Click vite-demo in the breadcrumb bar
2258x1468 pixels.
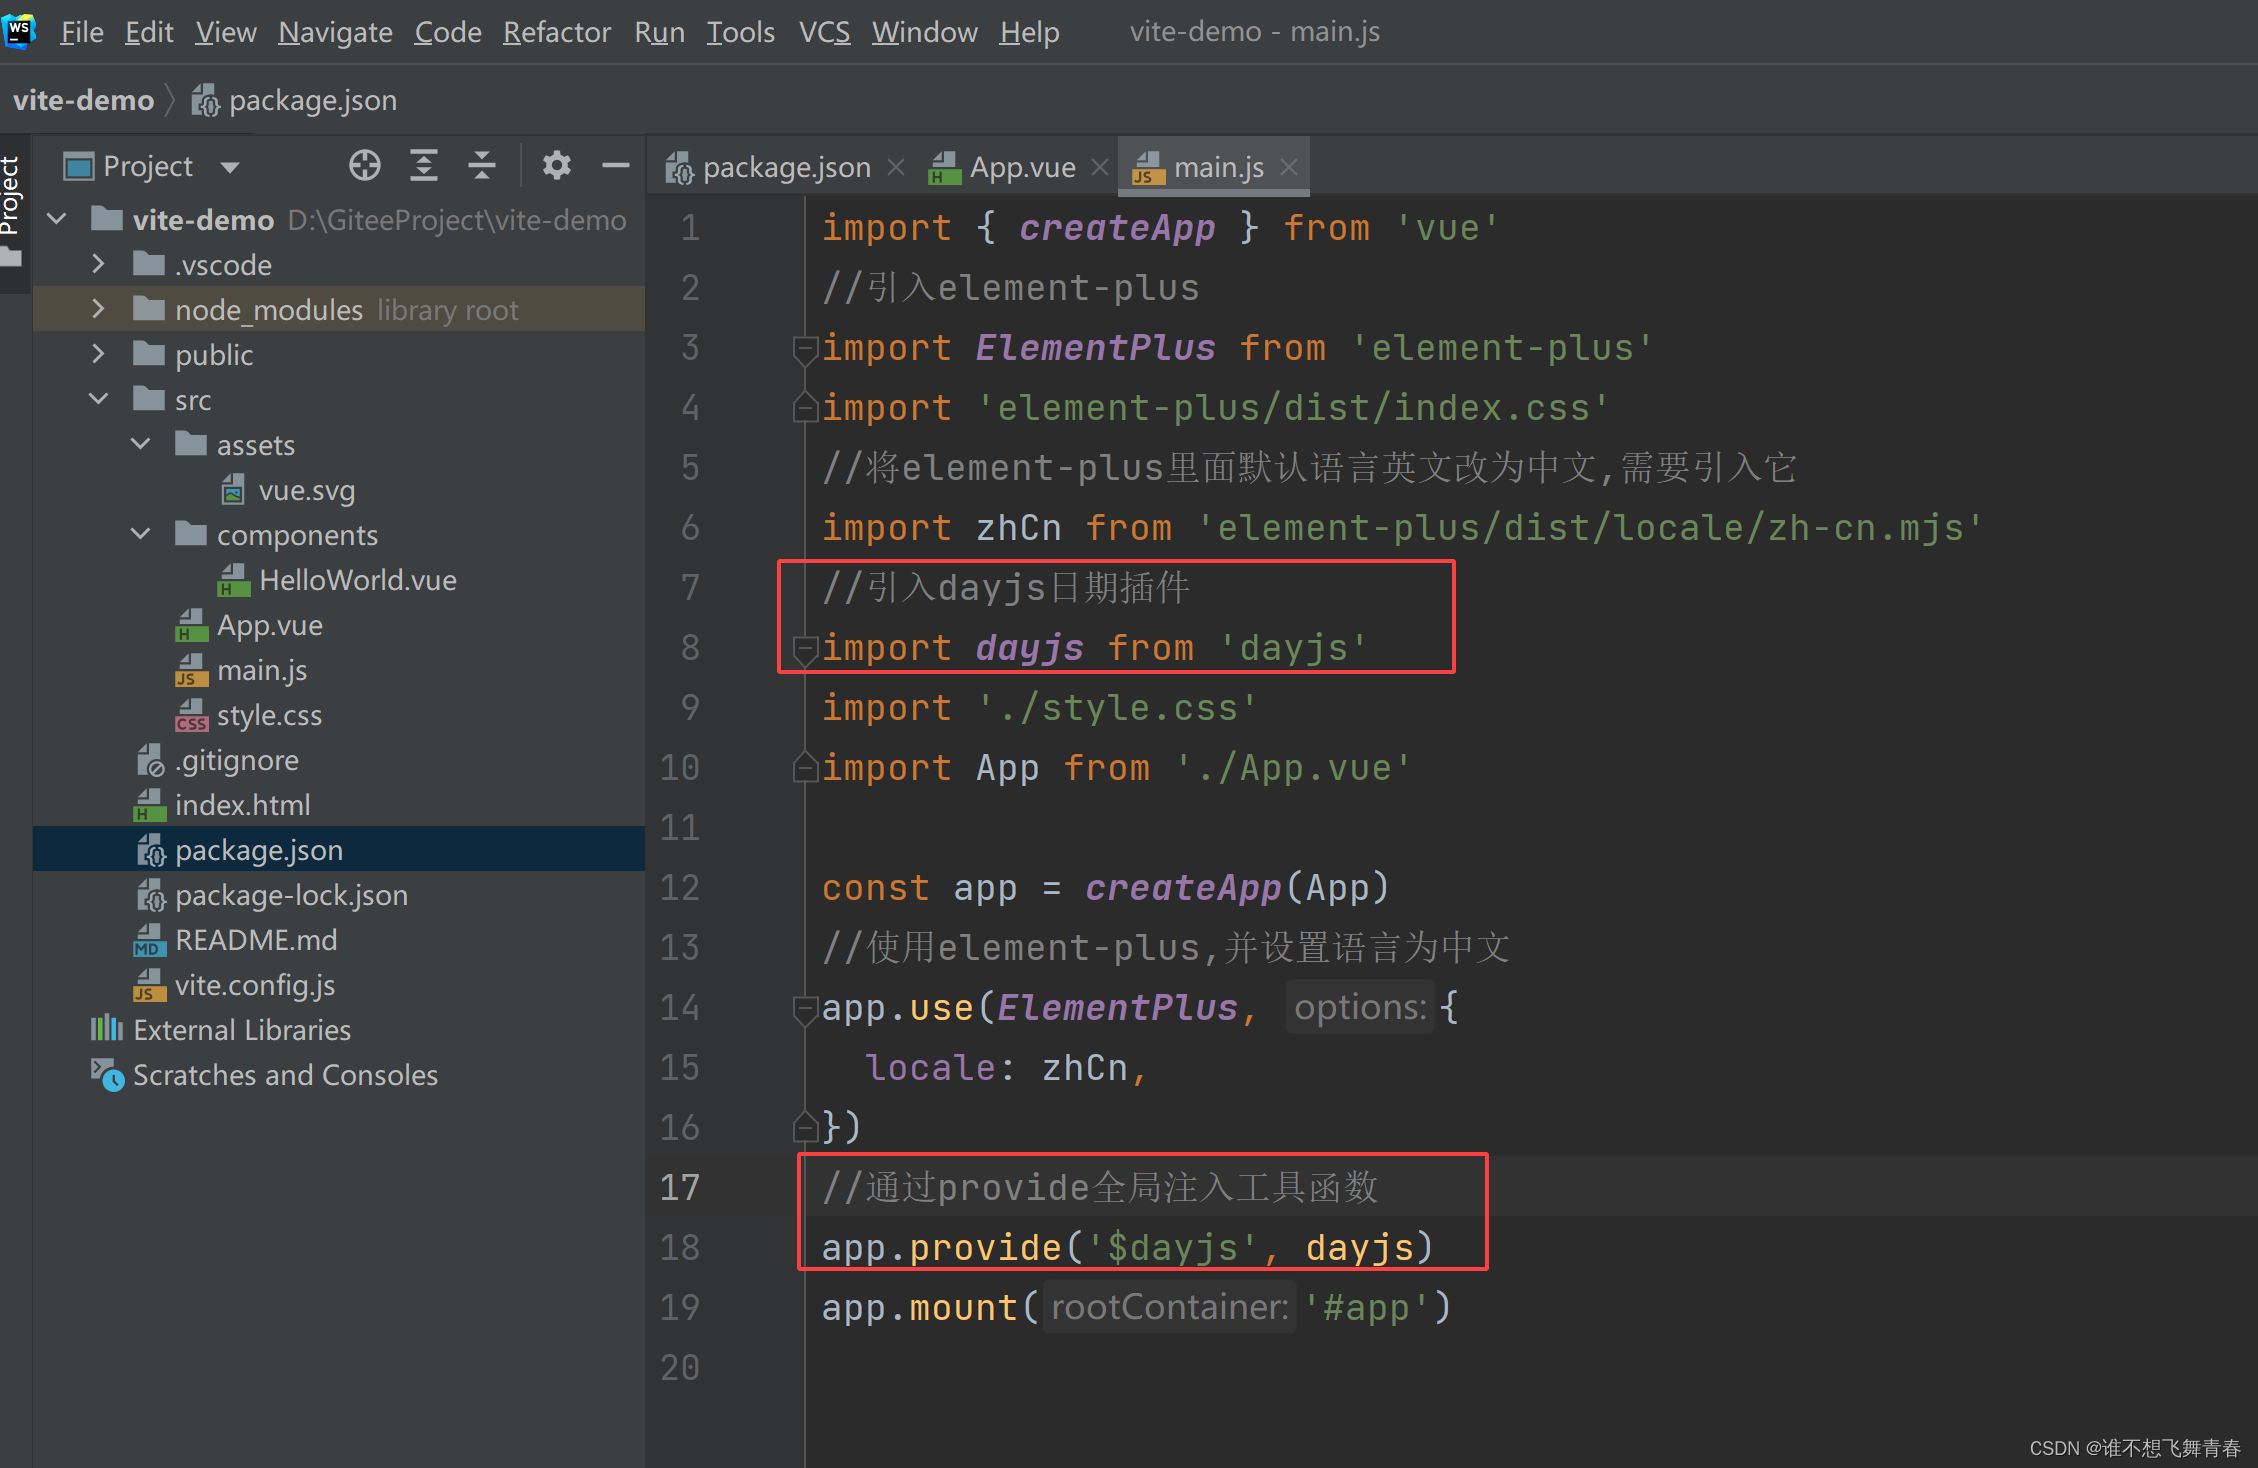(x=84, y=100)
